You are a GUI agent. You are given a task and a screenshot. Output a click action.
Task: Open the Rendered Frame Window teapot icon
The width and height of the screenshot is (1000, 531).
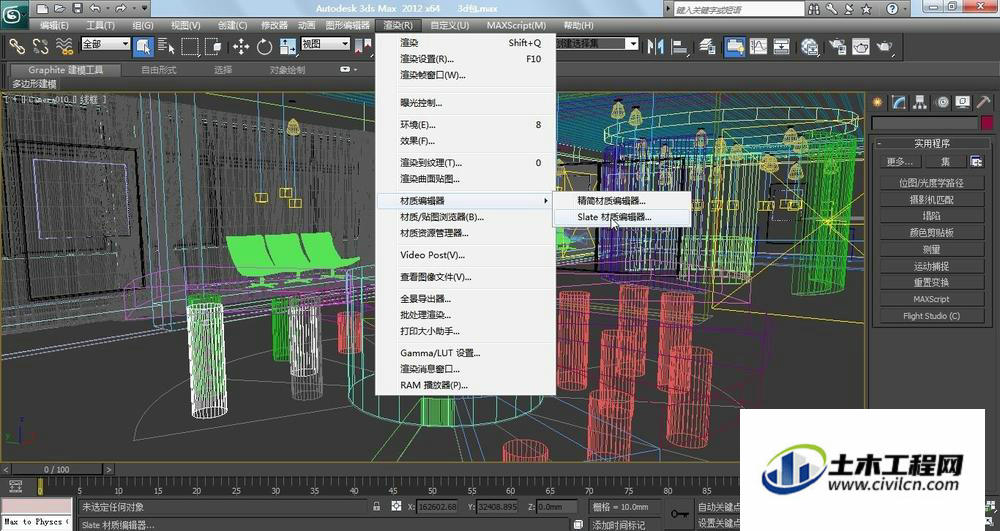[861, 47]
